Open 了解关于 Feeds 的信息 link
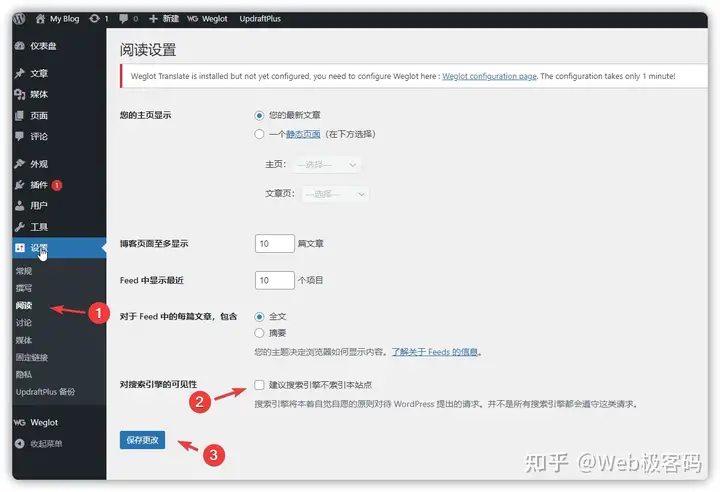Viewport: 720px width, 492px height. pyautogui.click(x=434, y=352)
